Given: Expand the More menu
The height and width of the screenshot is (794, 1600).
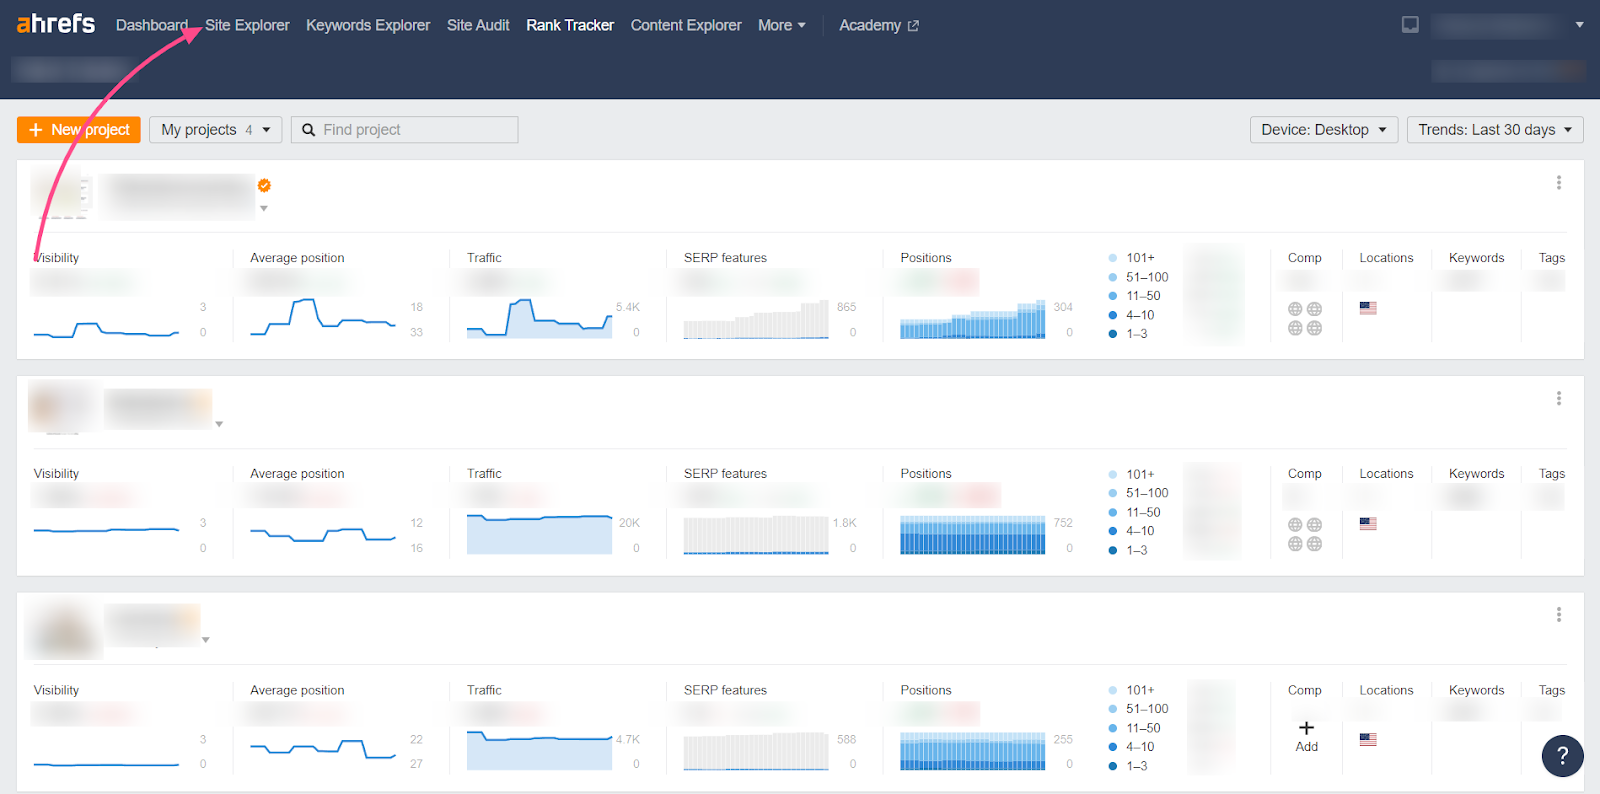Looking at the screenshot, I should 782,25.
